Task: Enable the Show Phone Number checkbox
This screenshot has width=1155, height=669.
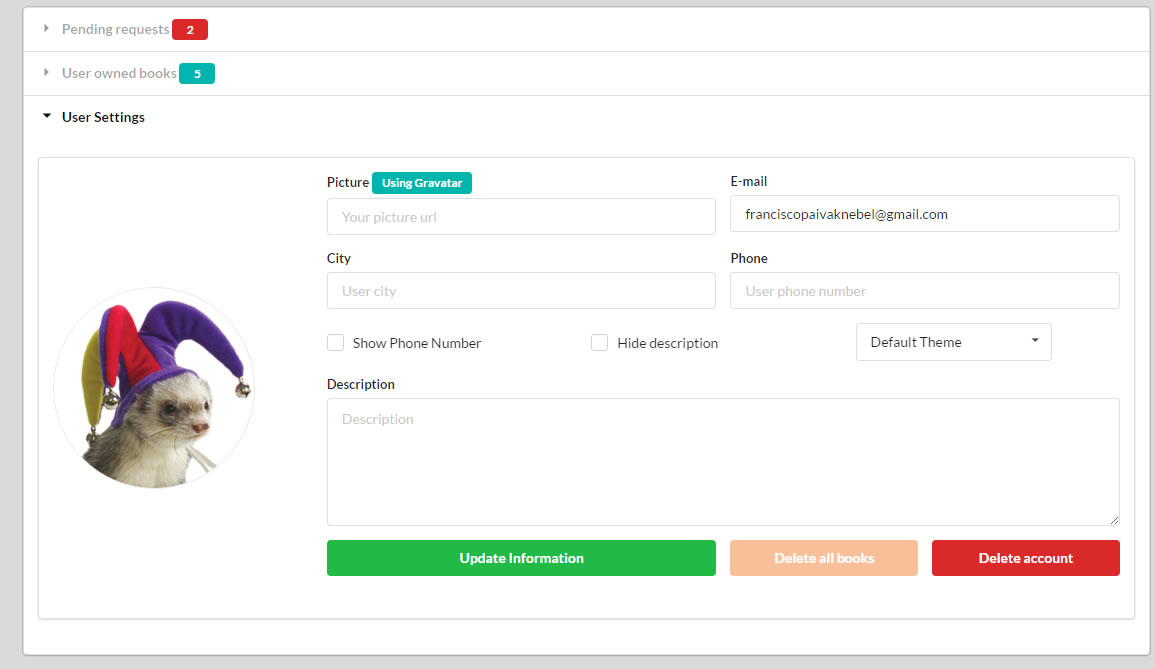Action: [x=335, y=343]
